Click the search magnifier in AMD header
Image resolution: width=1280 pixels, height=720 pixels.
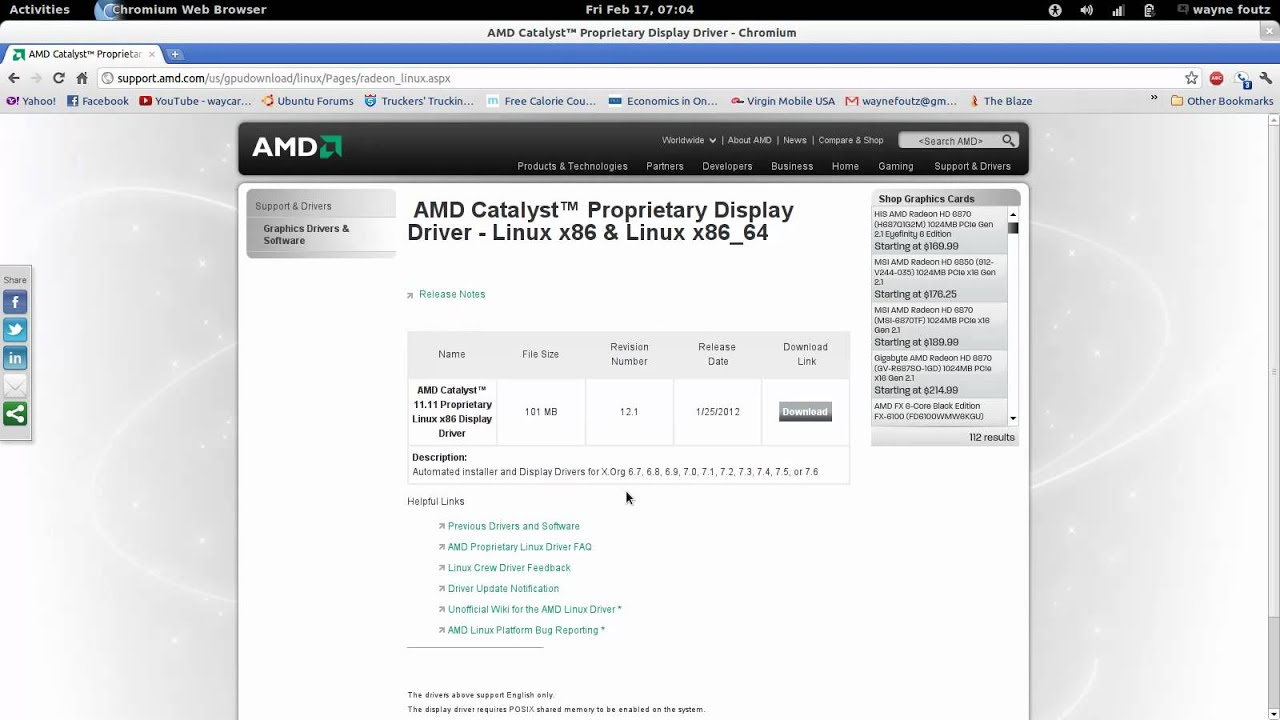[x=1008, y=140]
